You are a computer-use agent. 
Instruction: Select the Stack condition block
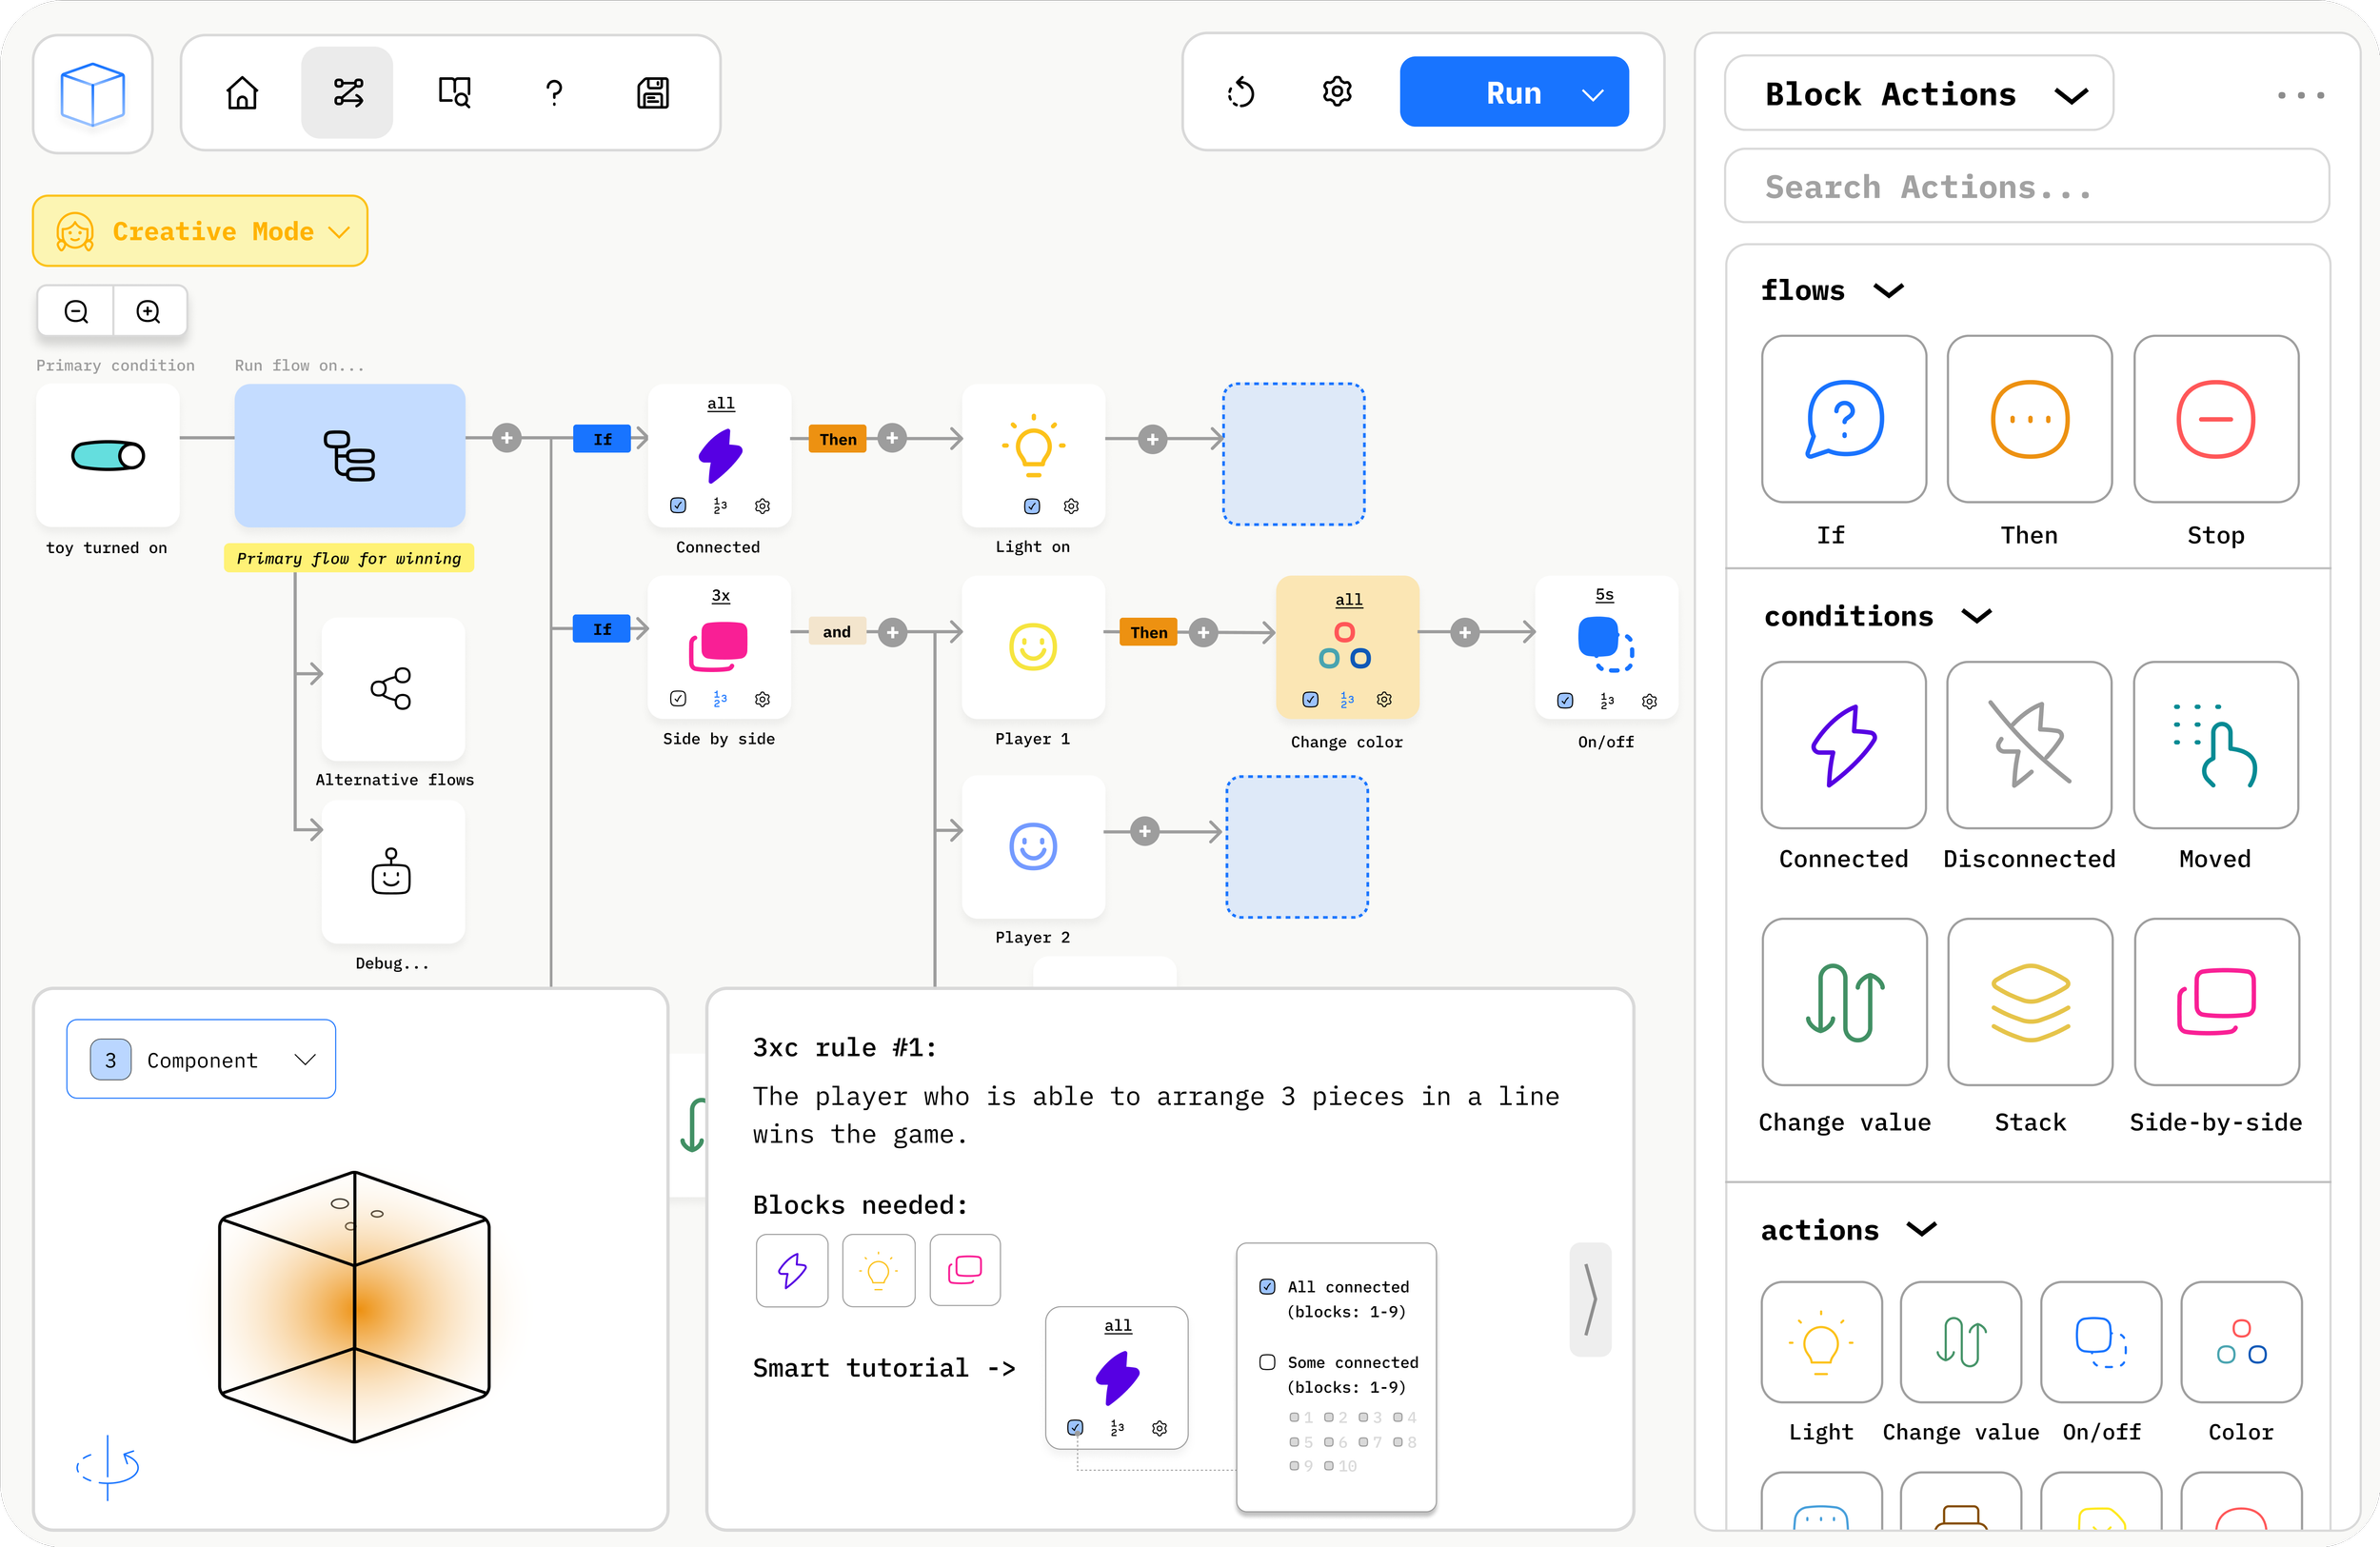pos(2029,1002)
